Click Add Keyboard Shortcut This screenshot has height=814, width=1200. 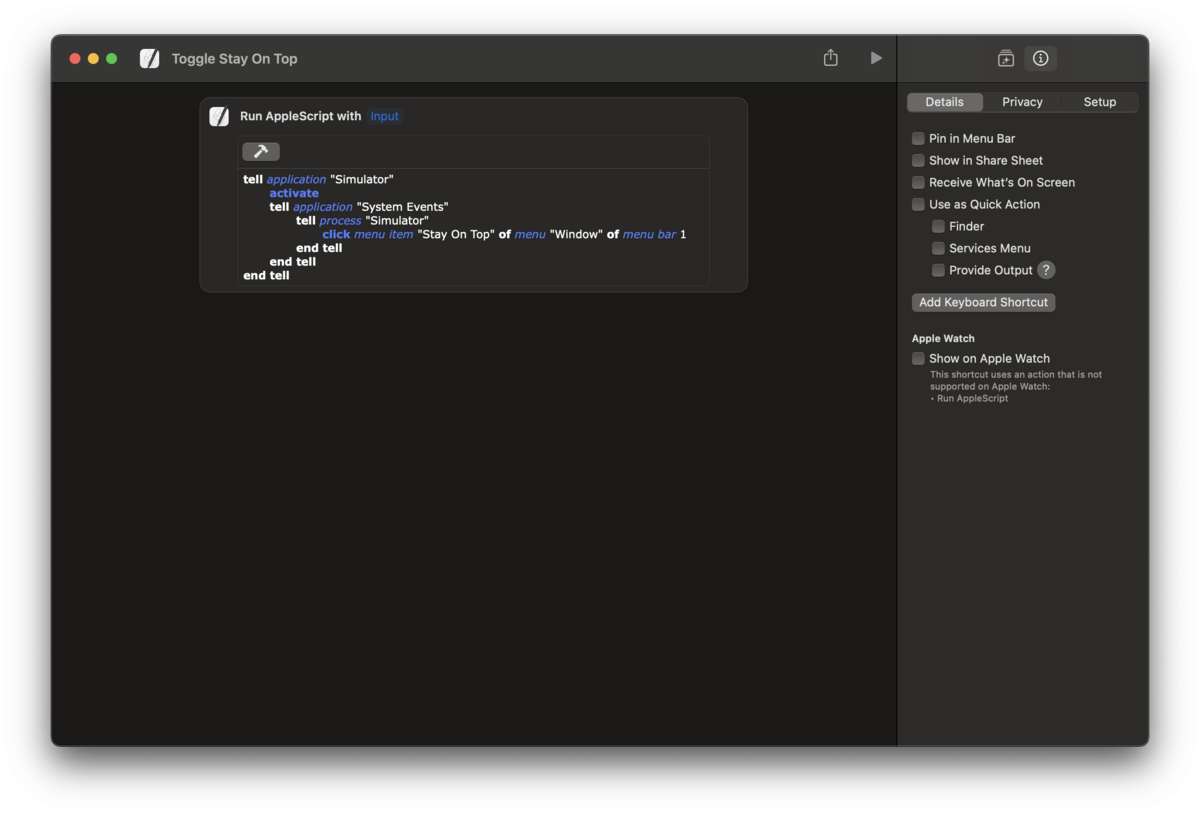pyautogui.click(x=983, y=302)
